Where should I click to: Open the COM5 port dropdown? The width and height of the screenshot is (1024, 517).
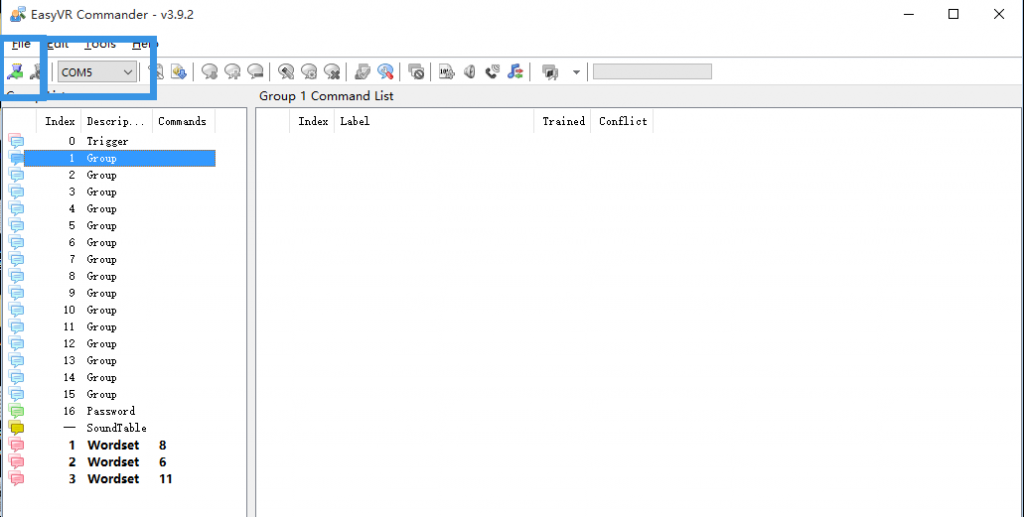tap(97, 72)
